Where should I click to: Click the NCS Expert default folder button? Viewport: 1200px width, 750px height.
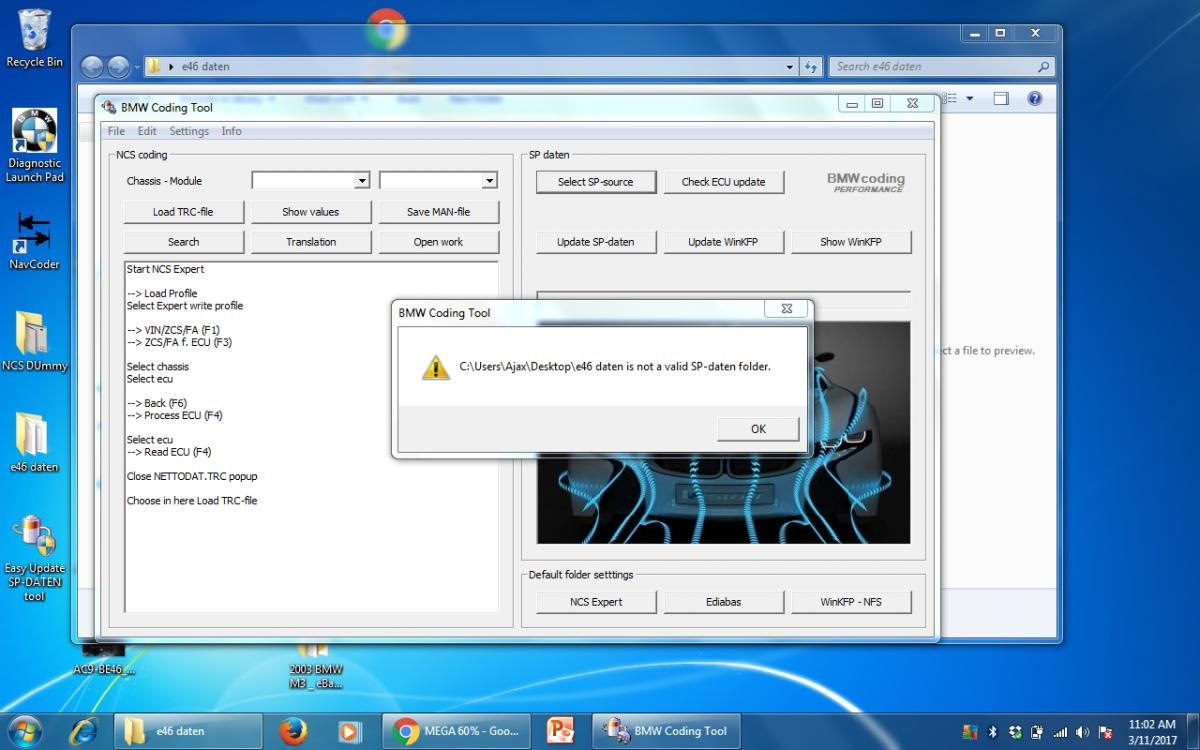click(596, 602)
